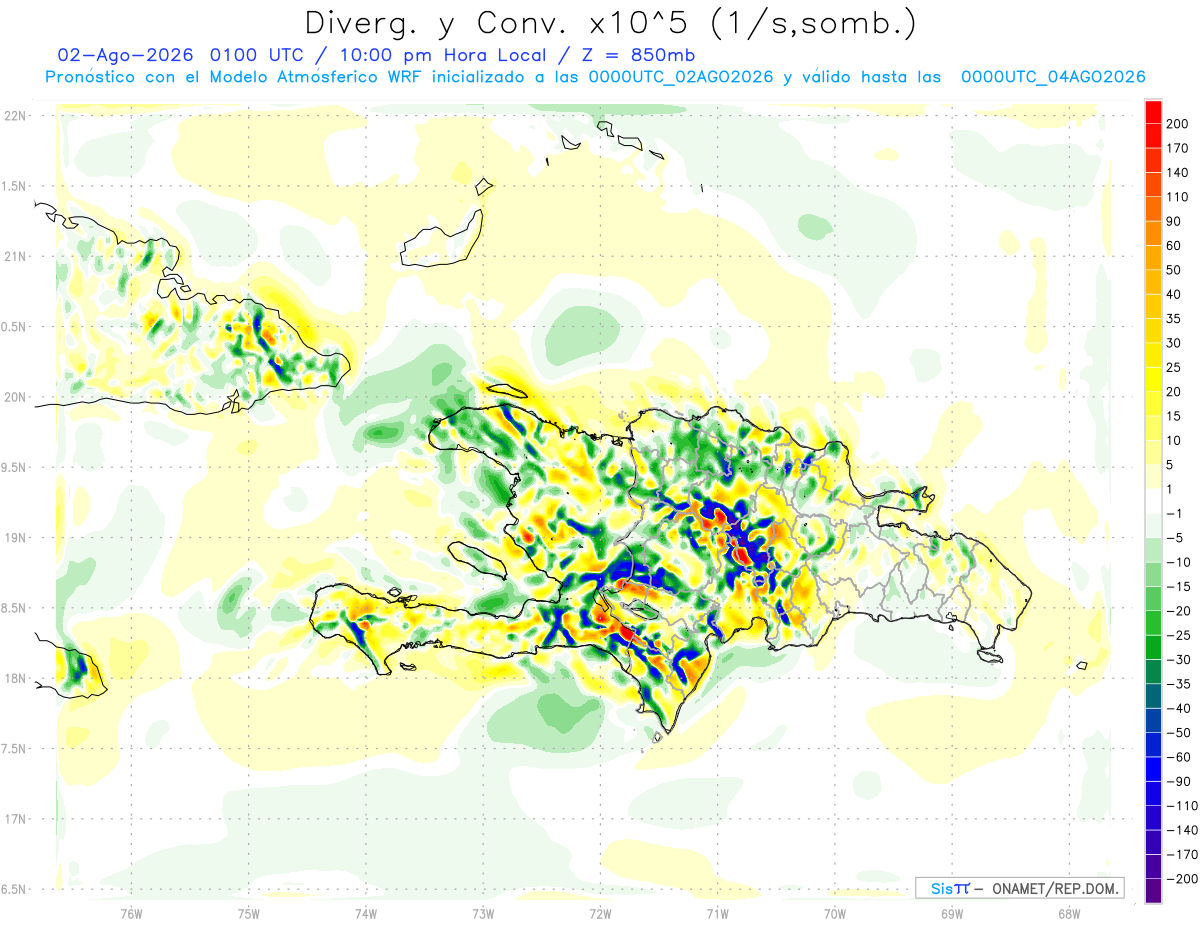1200x927 pixels.
Task: Click the colorbar value '60'
Action: click(x=1176, y=246)
